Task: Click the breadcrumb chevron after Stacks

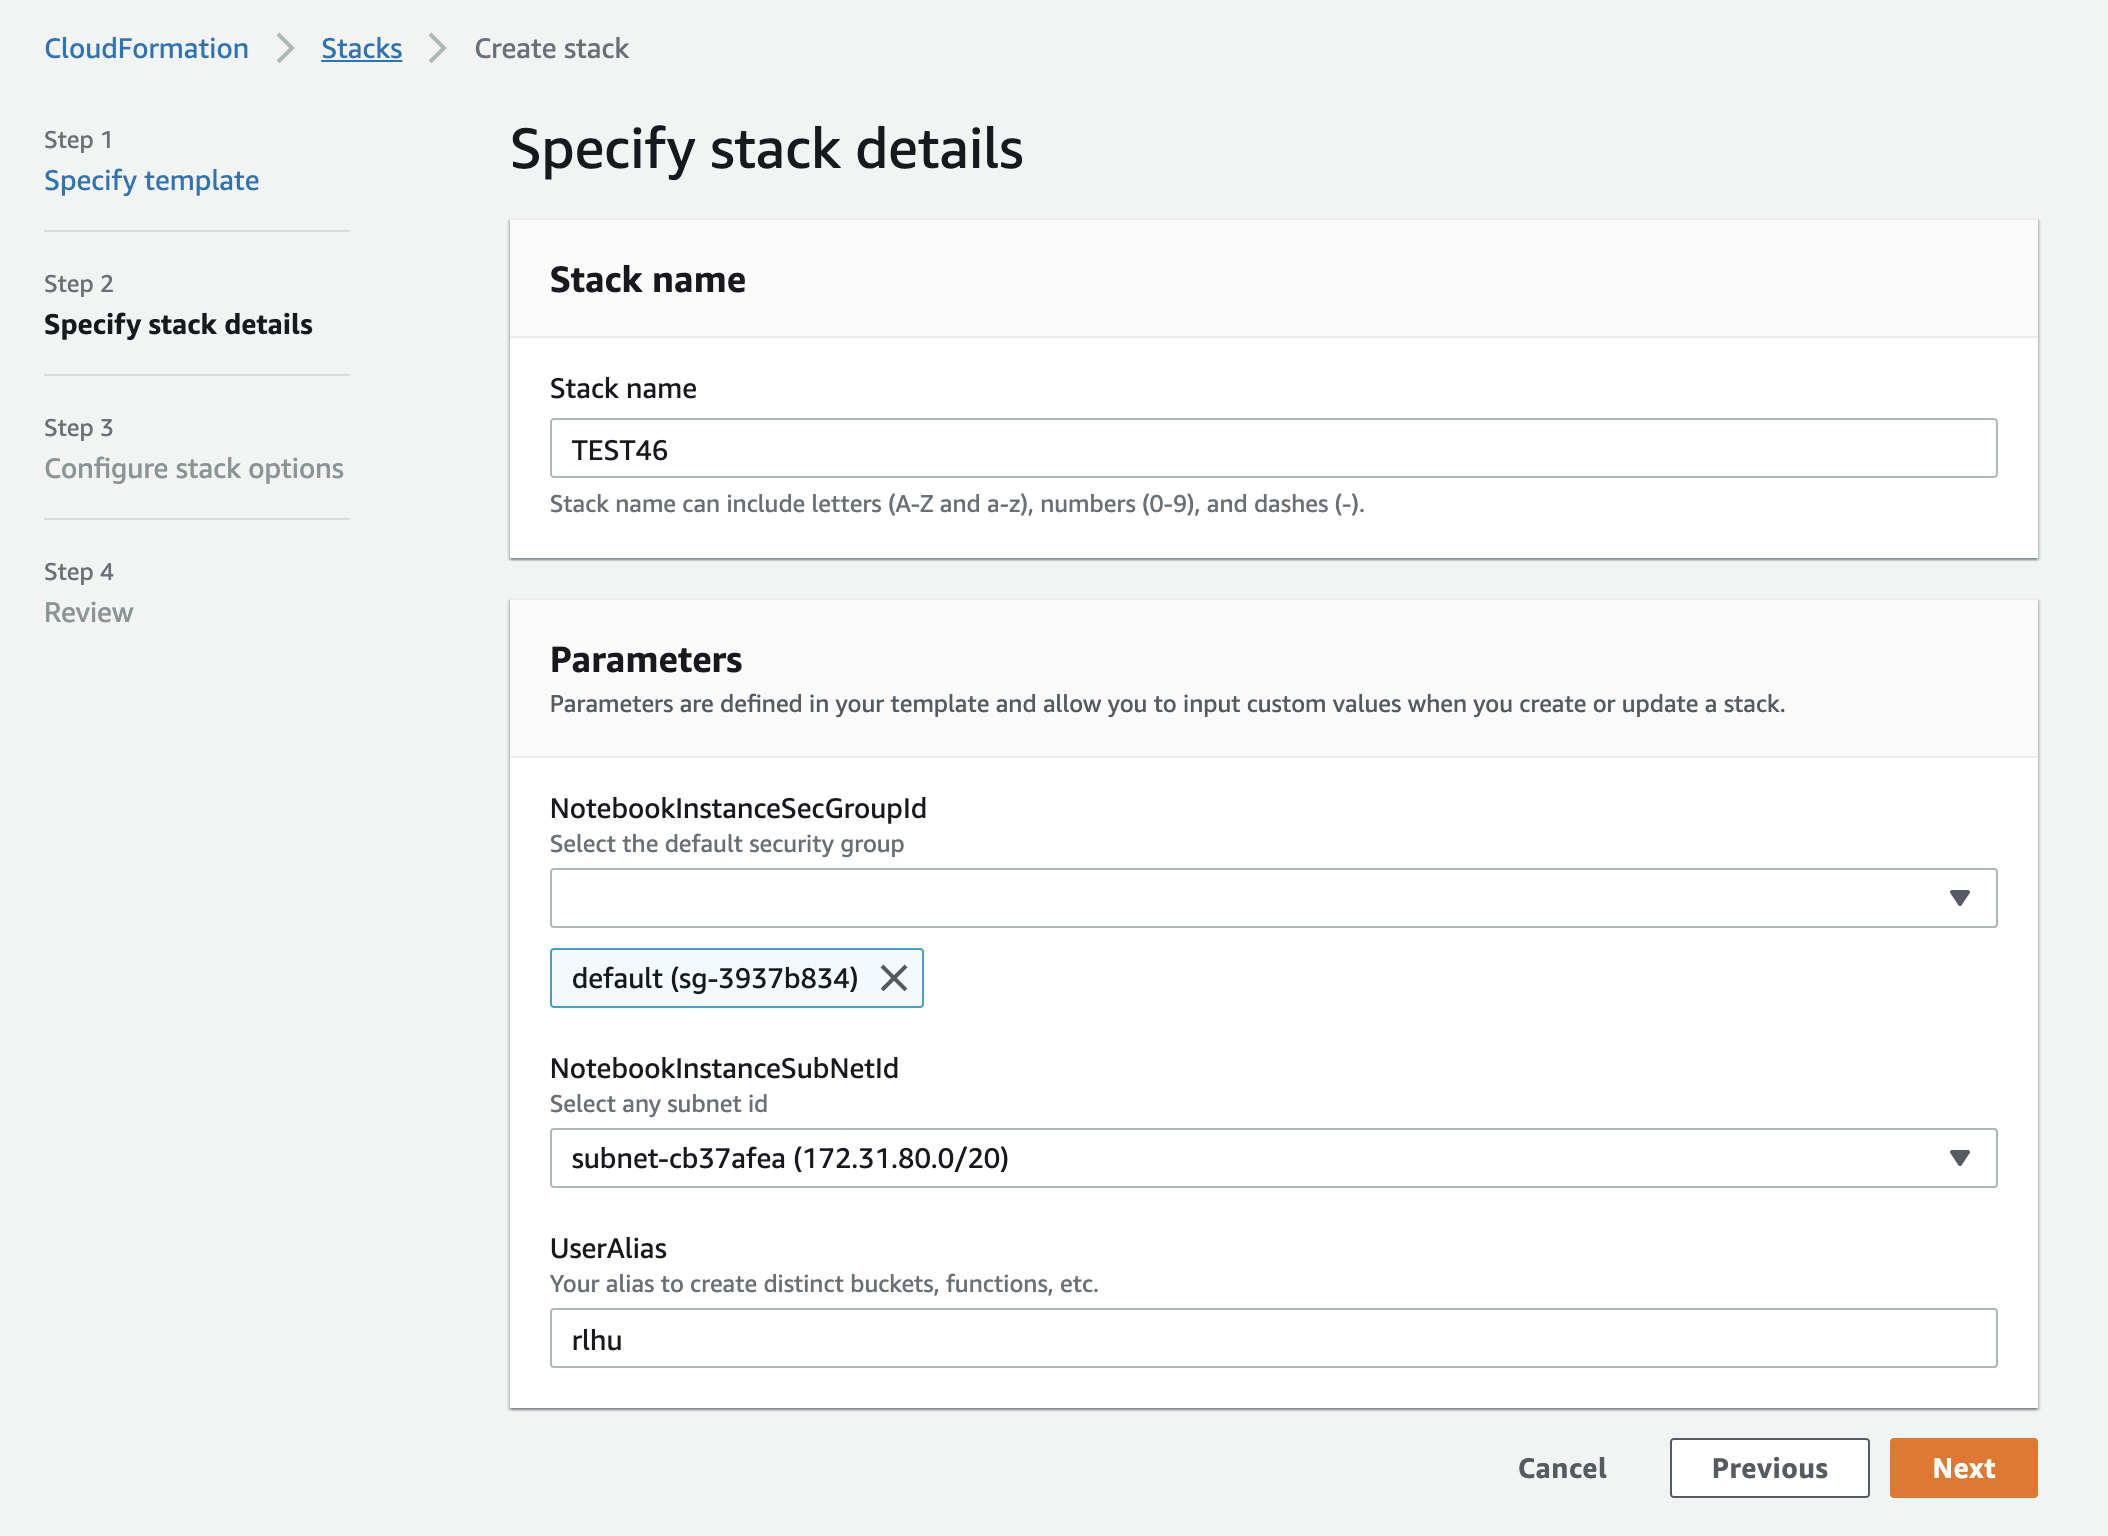Action: tap(438, 48)
